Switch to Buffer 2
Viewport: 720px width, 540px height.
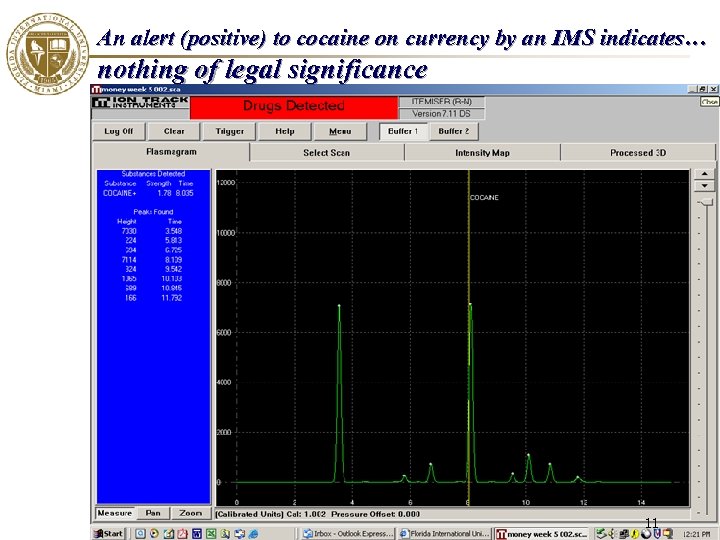[x=453, y=131]
